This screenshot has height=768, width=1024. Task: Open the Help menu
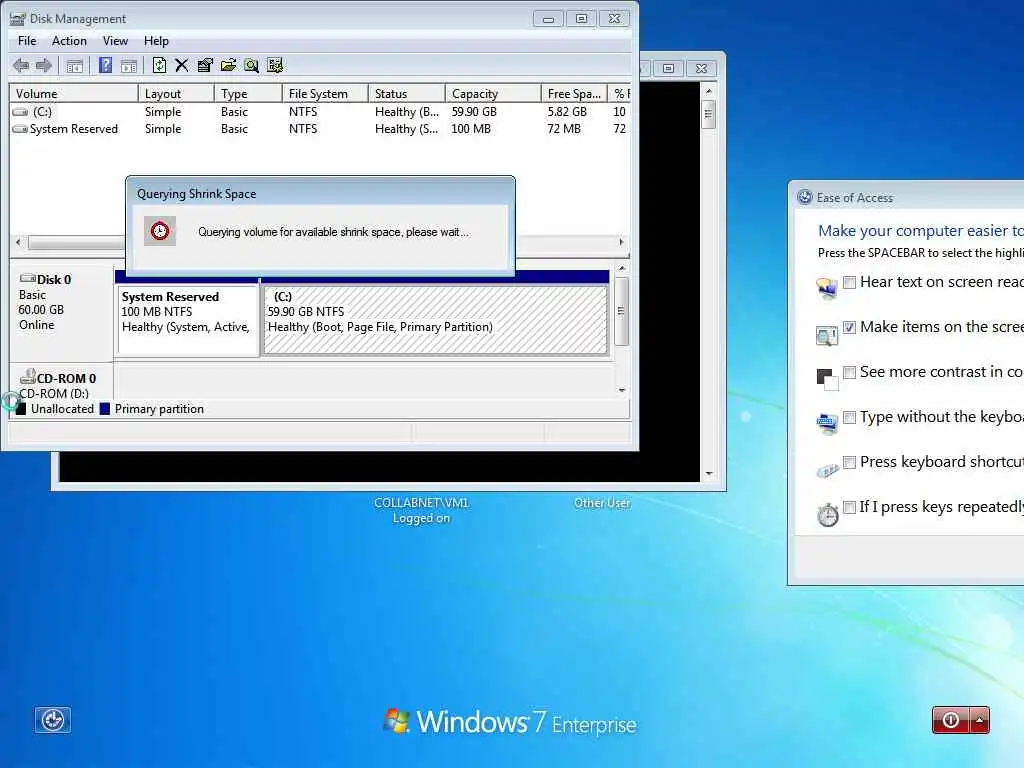[x=156, y=40]
